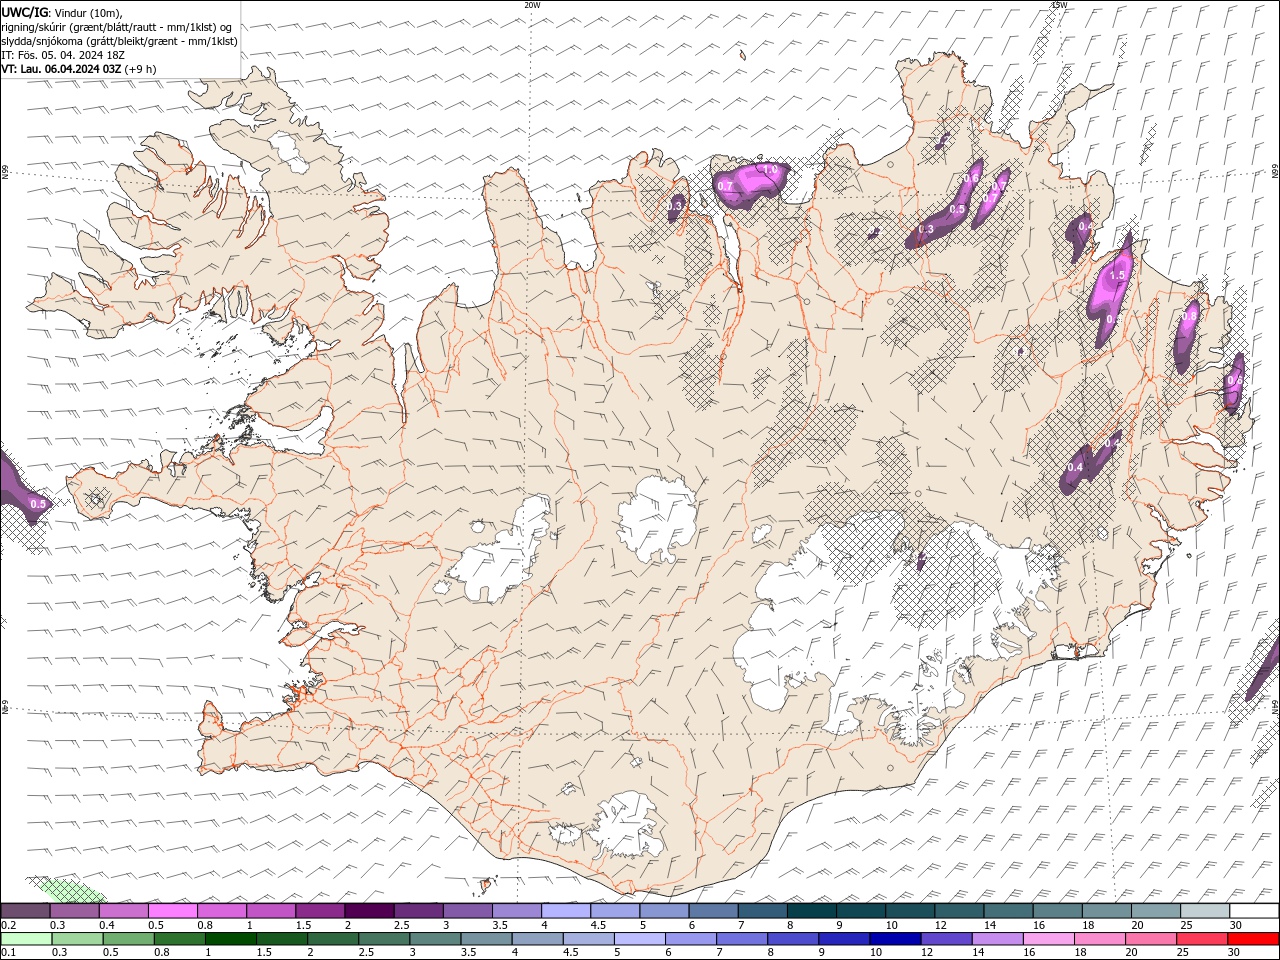Click lower legend swatch between 7 and 8
This screenshot has height=960, width=1280.
(x=742, y=938)
